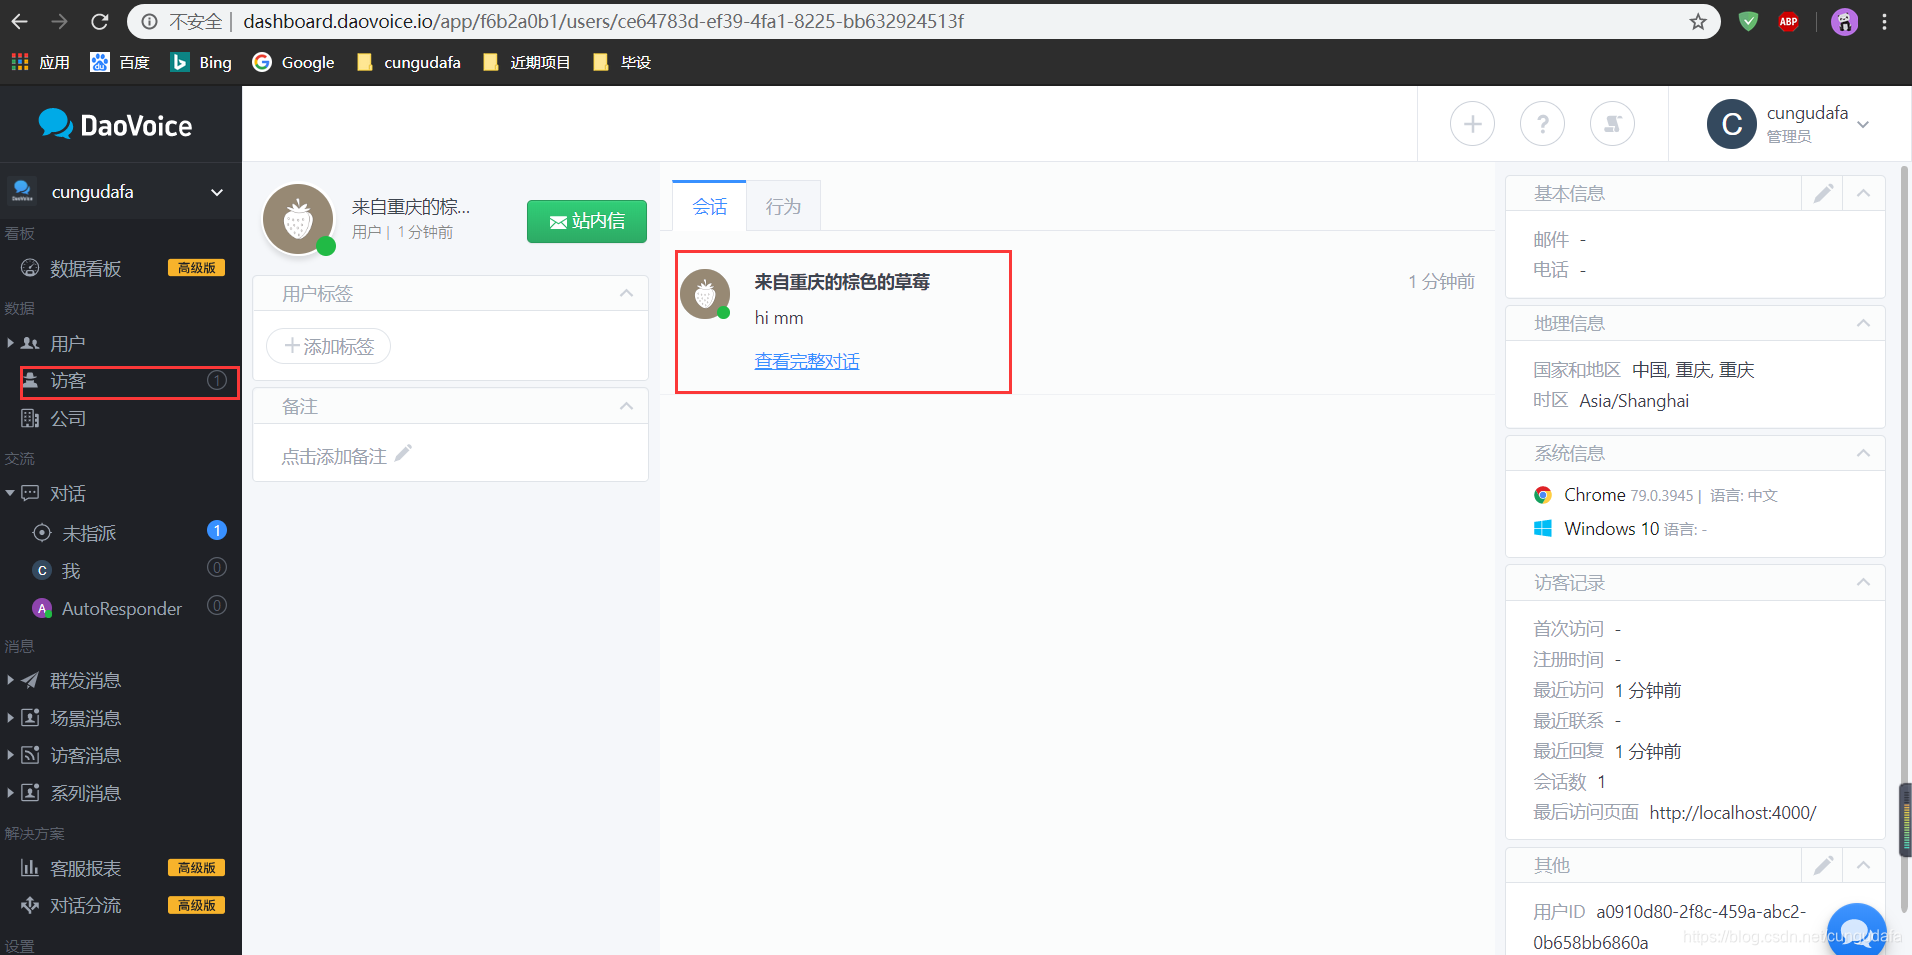
Task: Open the ABP extension icon
Action: point(1788,21)
